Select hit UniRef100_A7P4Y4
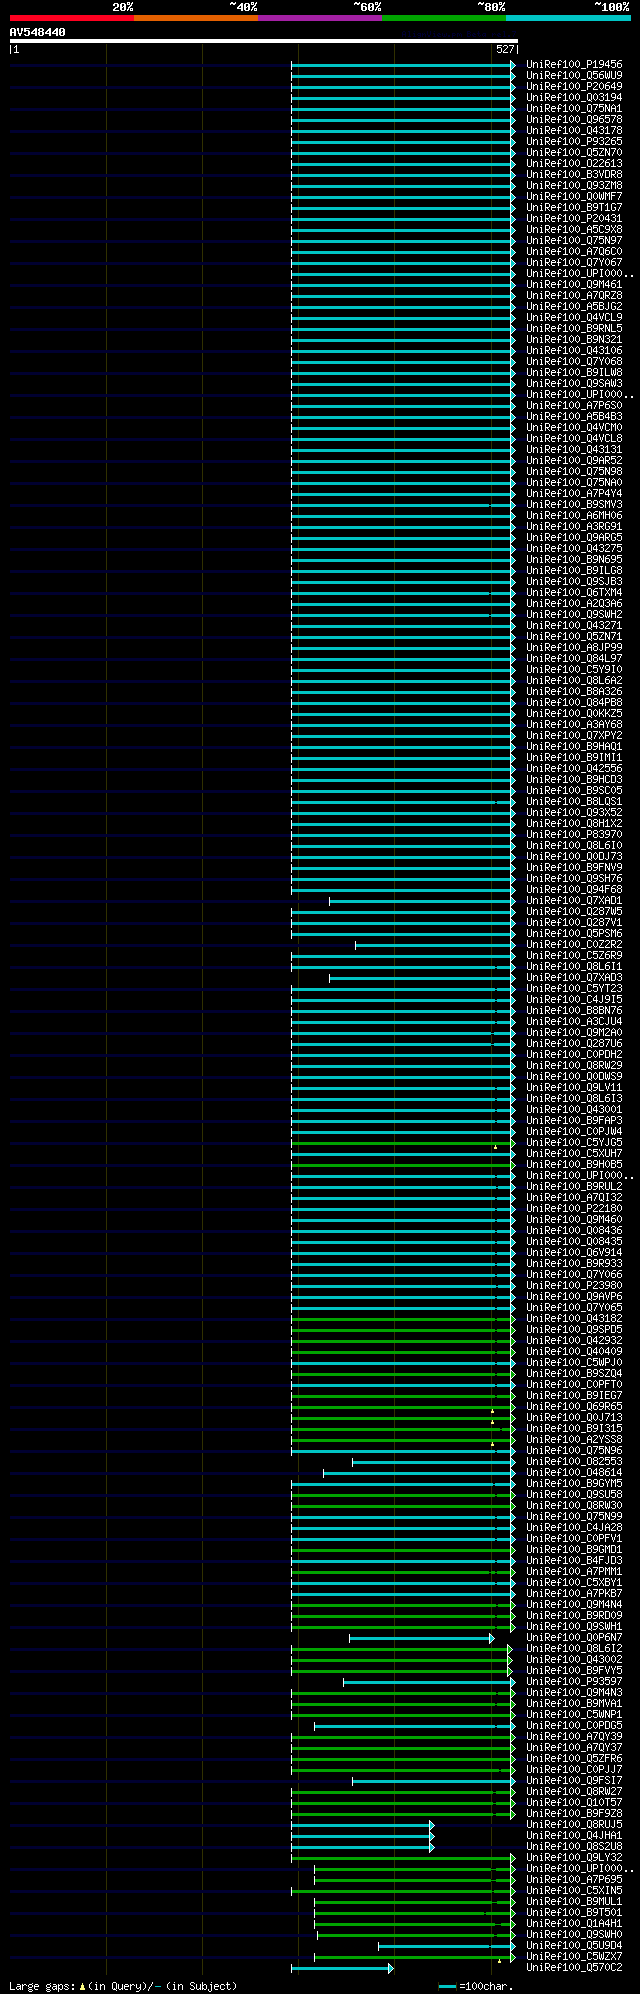Image resolution: width=640 pixels, height=1994 pixels. 574,493
